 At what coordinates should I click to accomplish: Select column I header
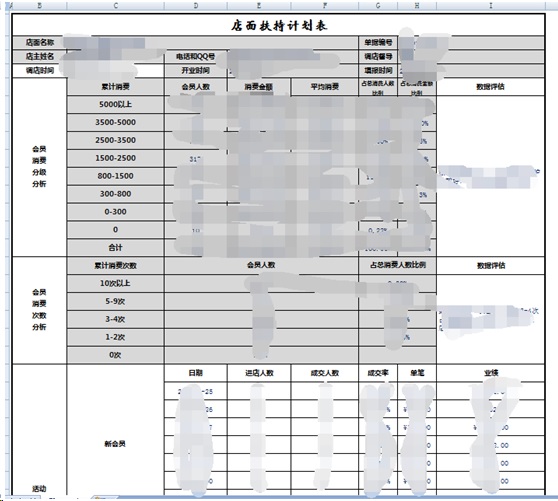[491, 5]
